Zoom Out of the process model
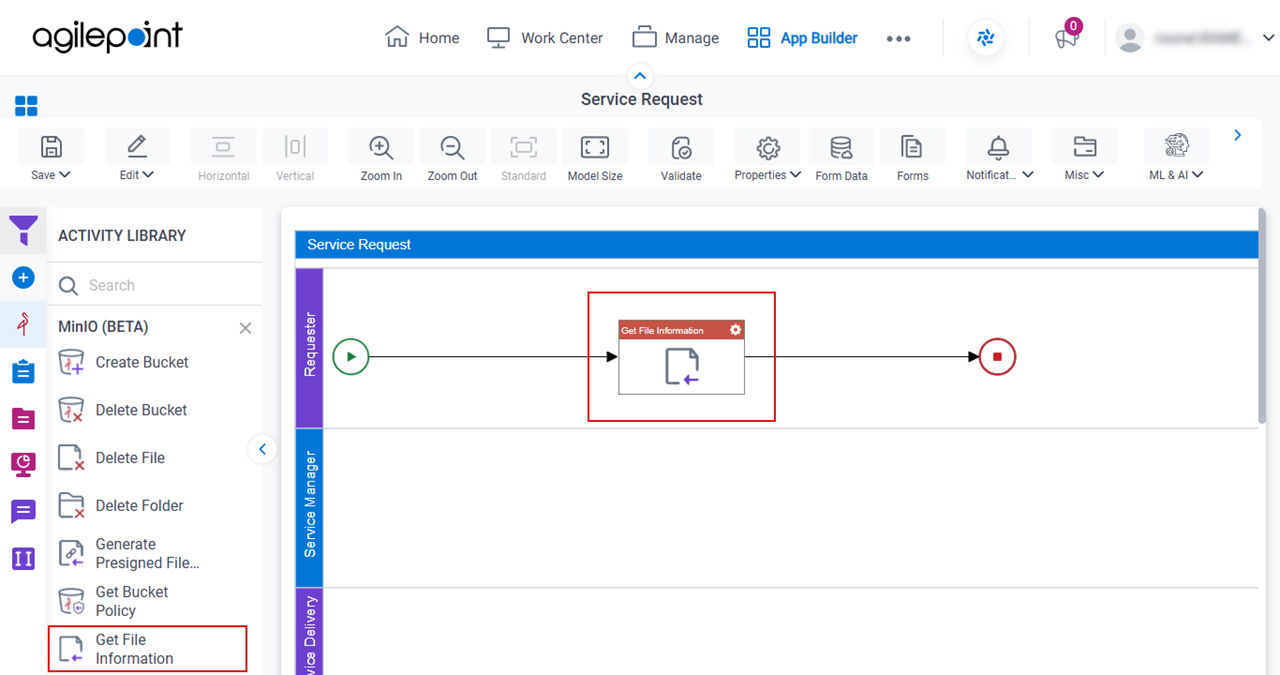Image resolution: width=1280 pixels, height=675 pixels. pyautogui.click(x=453, y=147)
